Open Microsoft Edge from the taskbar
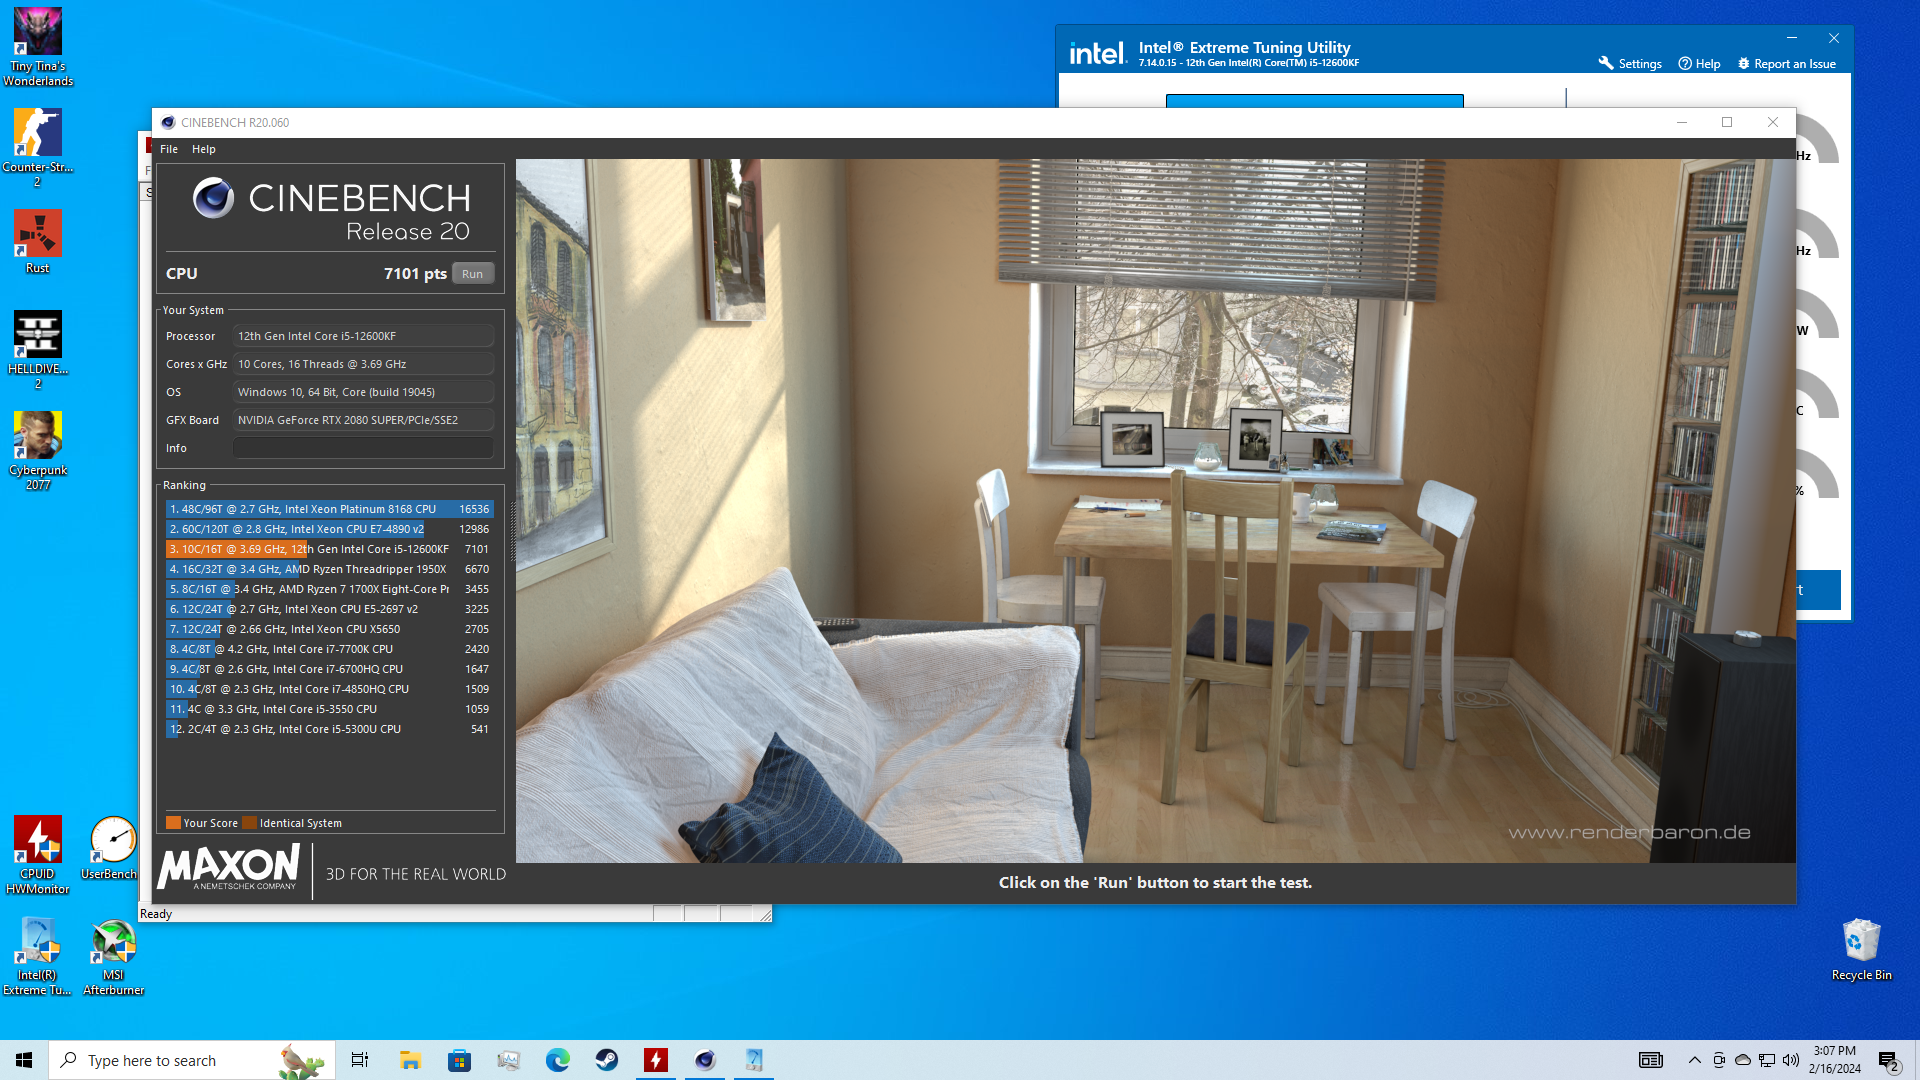 [557, 1060]
